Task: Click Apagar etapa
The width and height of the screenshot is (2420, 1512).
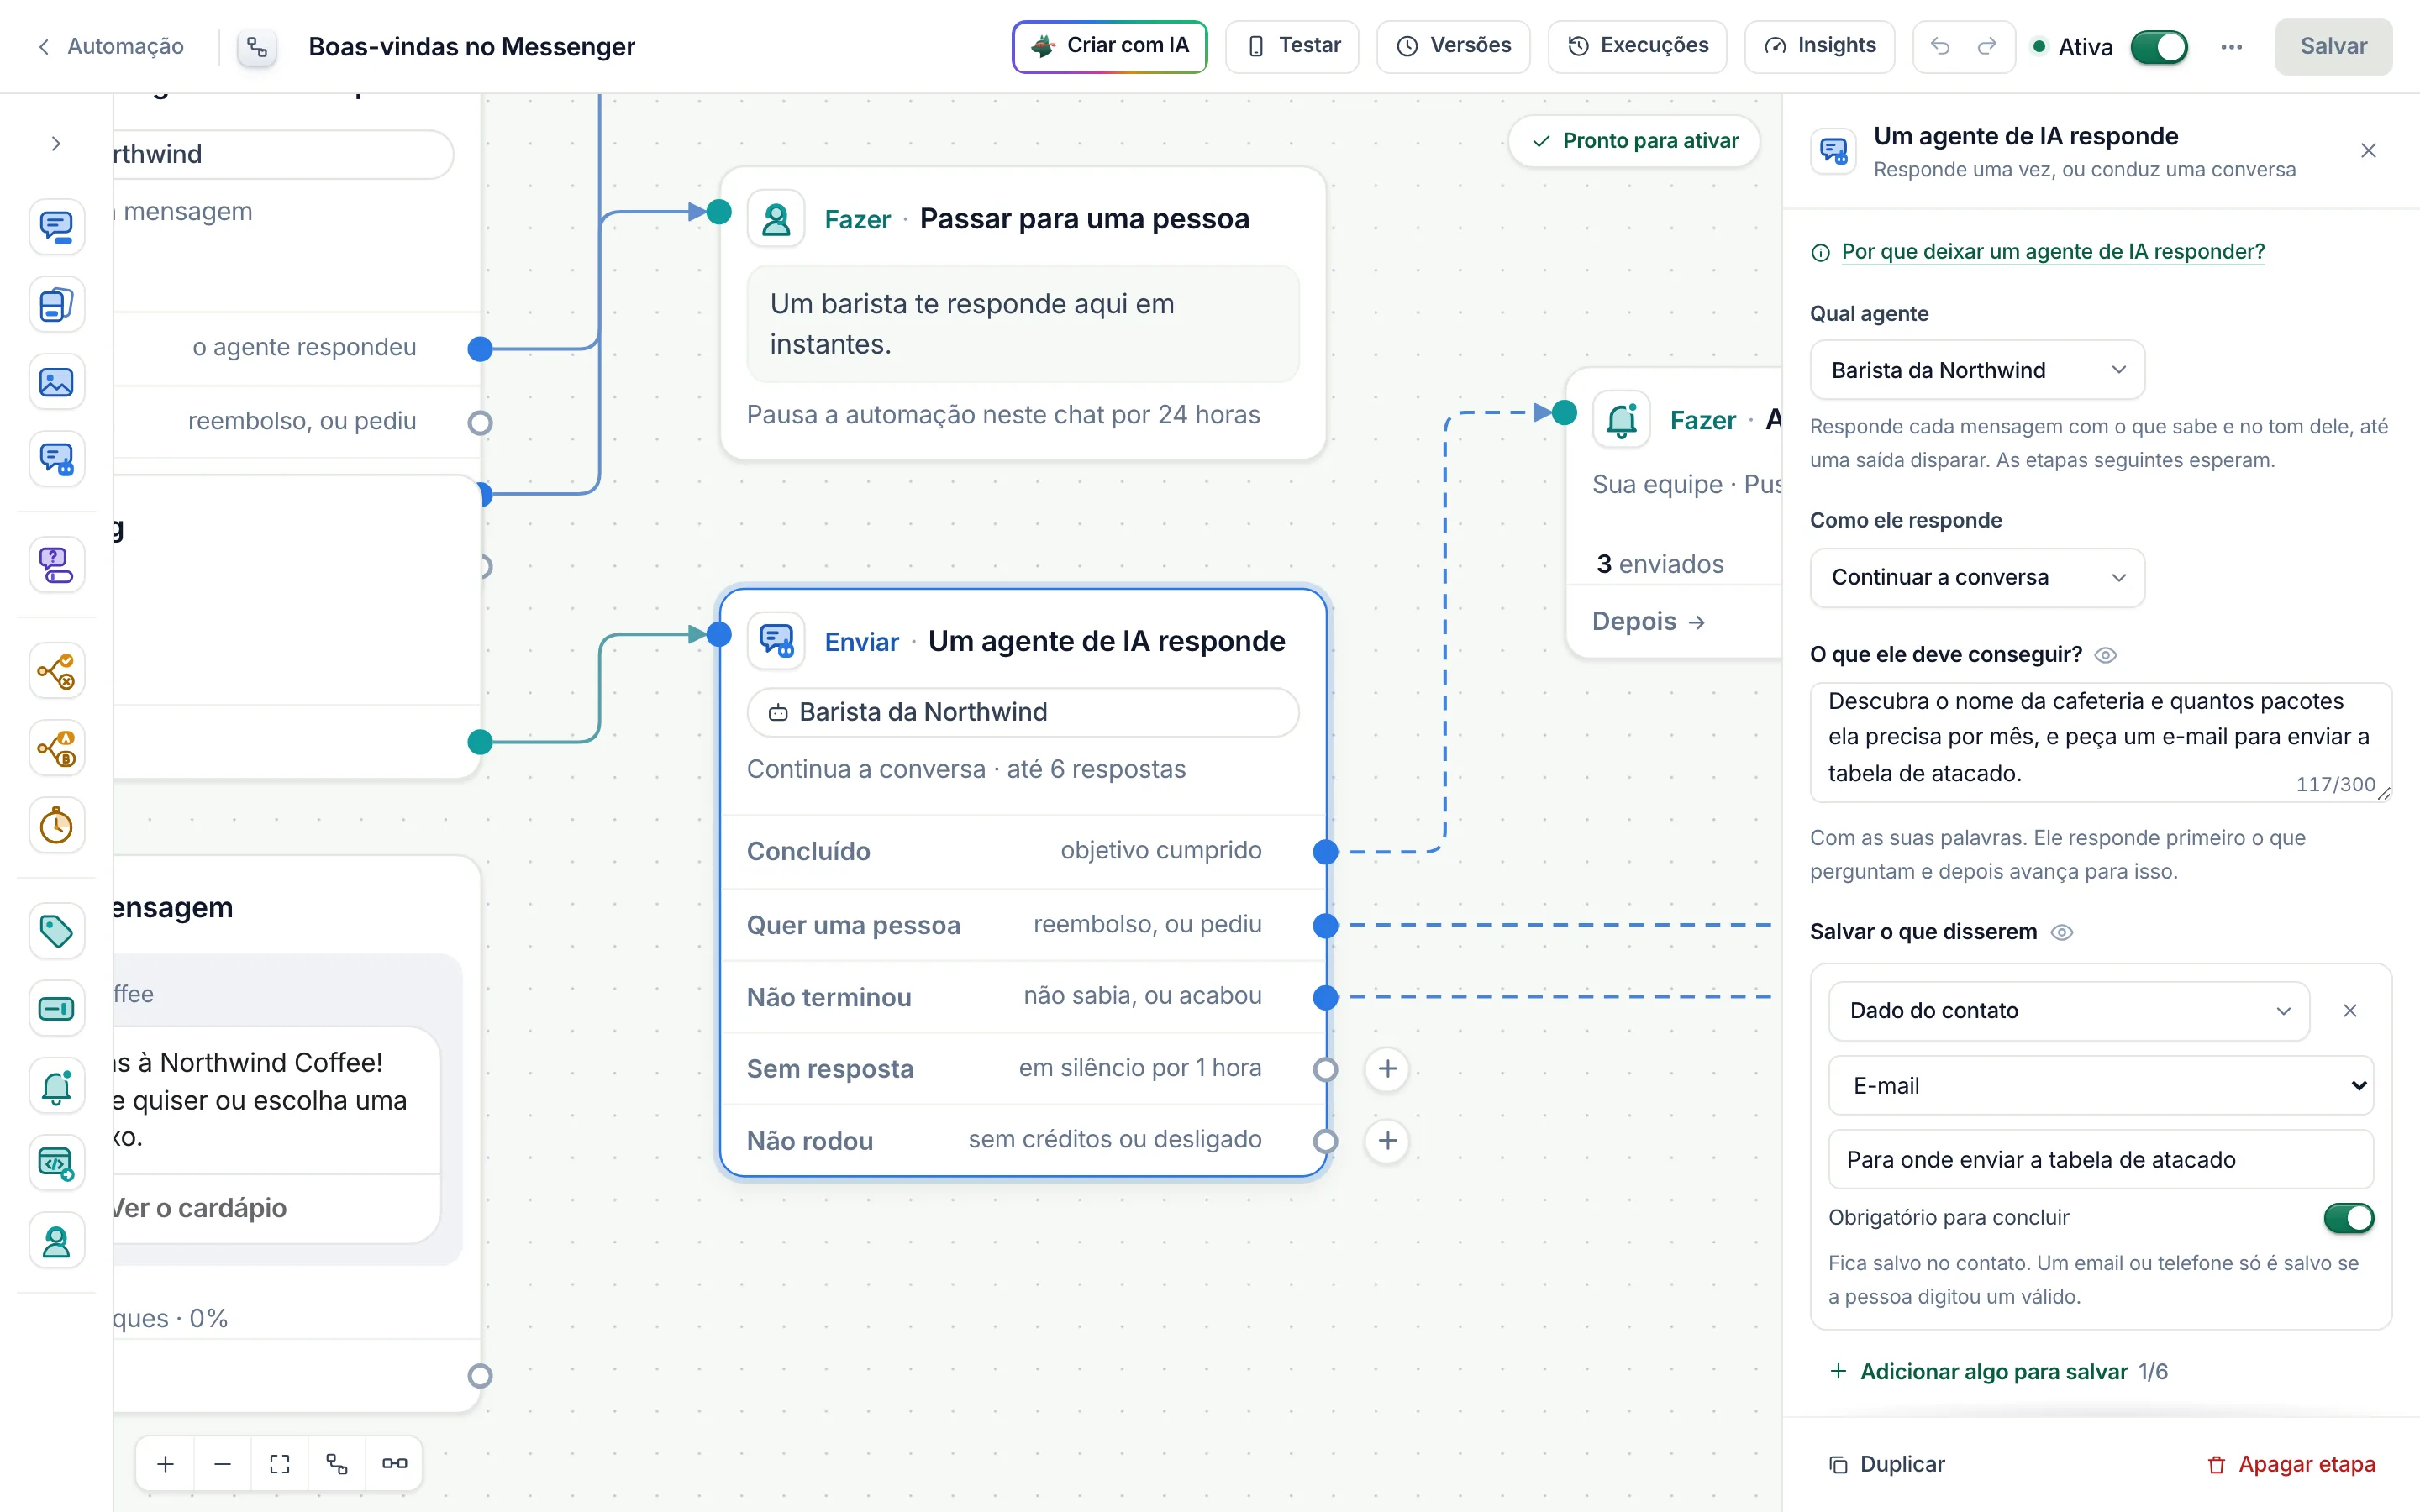Action: click(x=2291, y=1464)
